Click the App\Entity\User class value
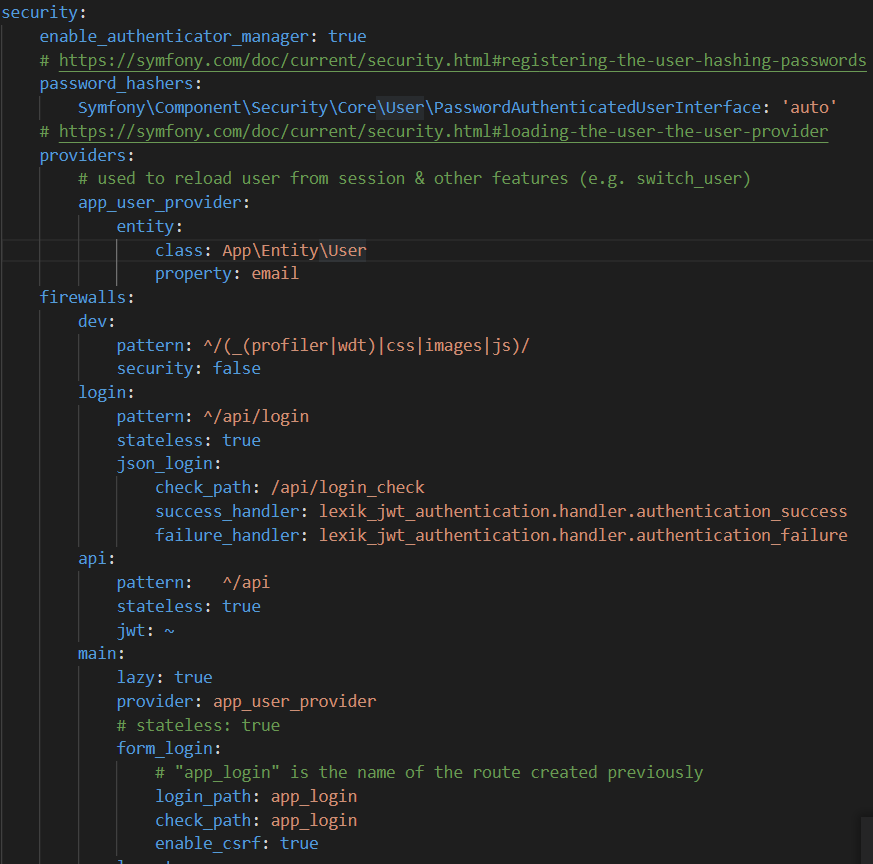The image size is (873, 864). [x=294, y=251]
